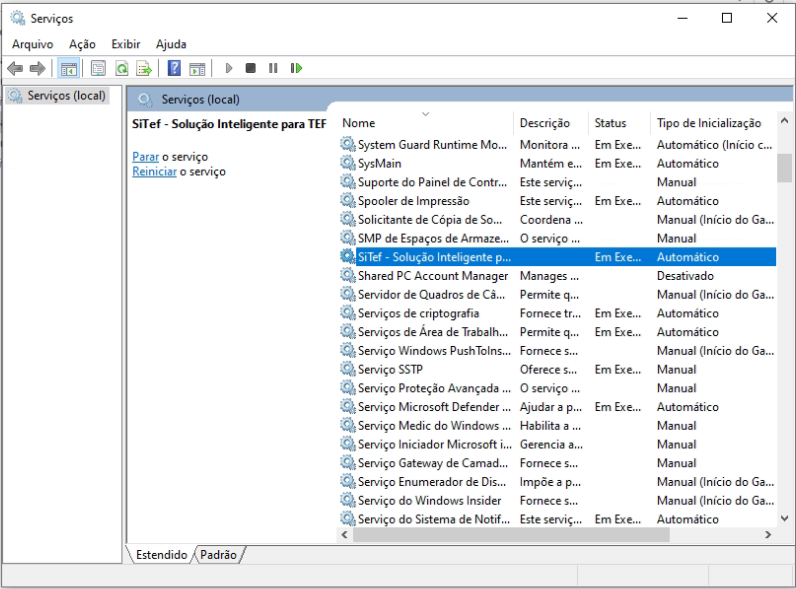
Task: Switch to the Padrão tab
Action: pos(218,555)
